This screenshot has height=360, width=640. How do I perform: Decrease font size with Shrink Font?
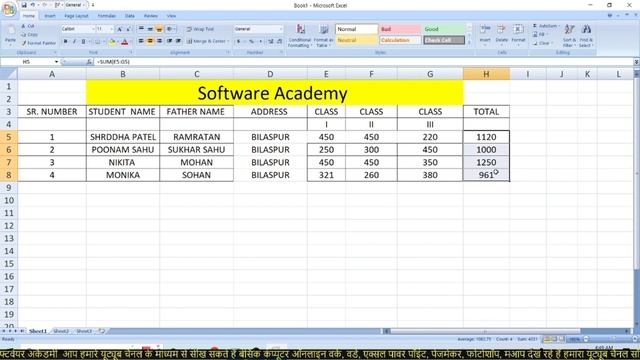[x=129, y=29]
